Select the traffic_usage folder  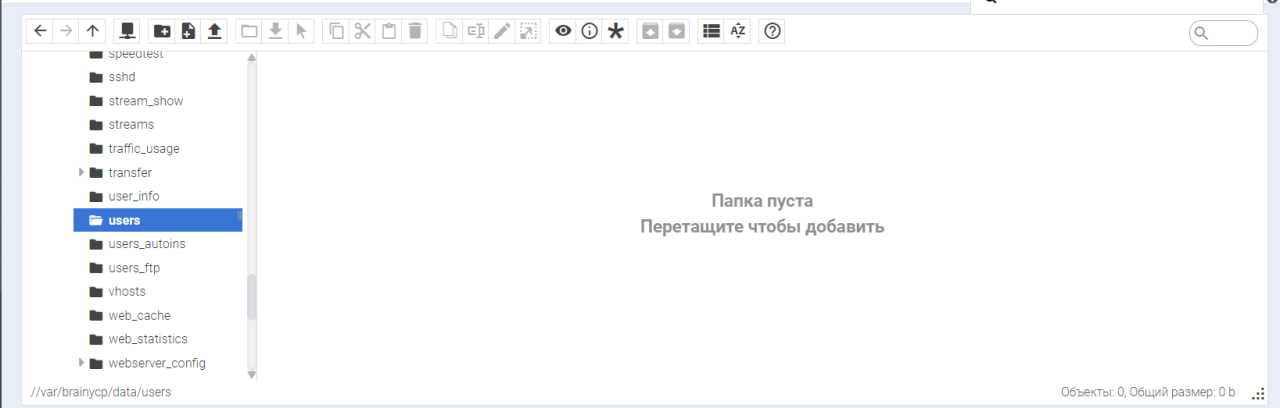(143, 149)
